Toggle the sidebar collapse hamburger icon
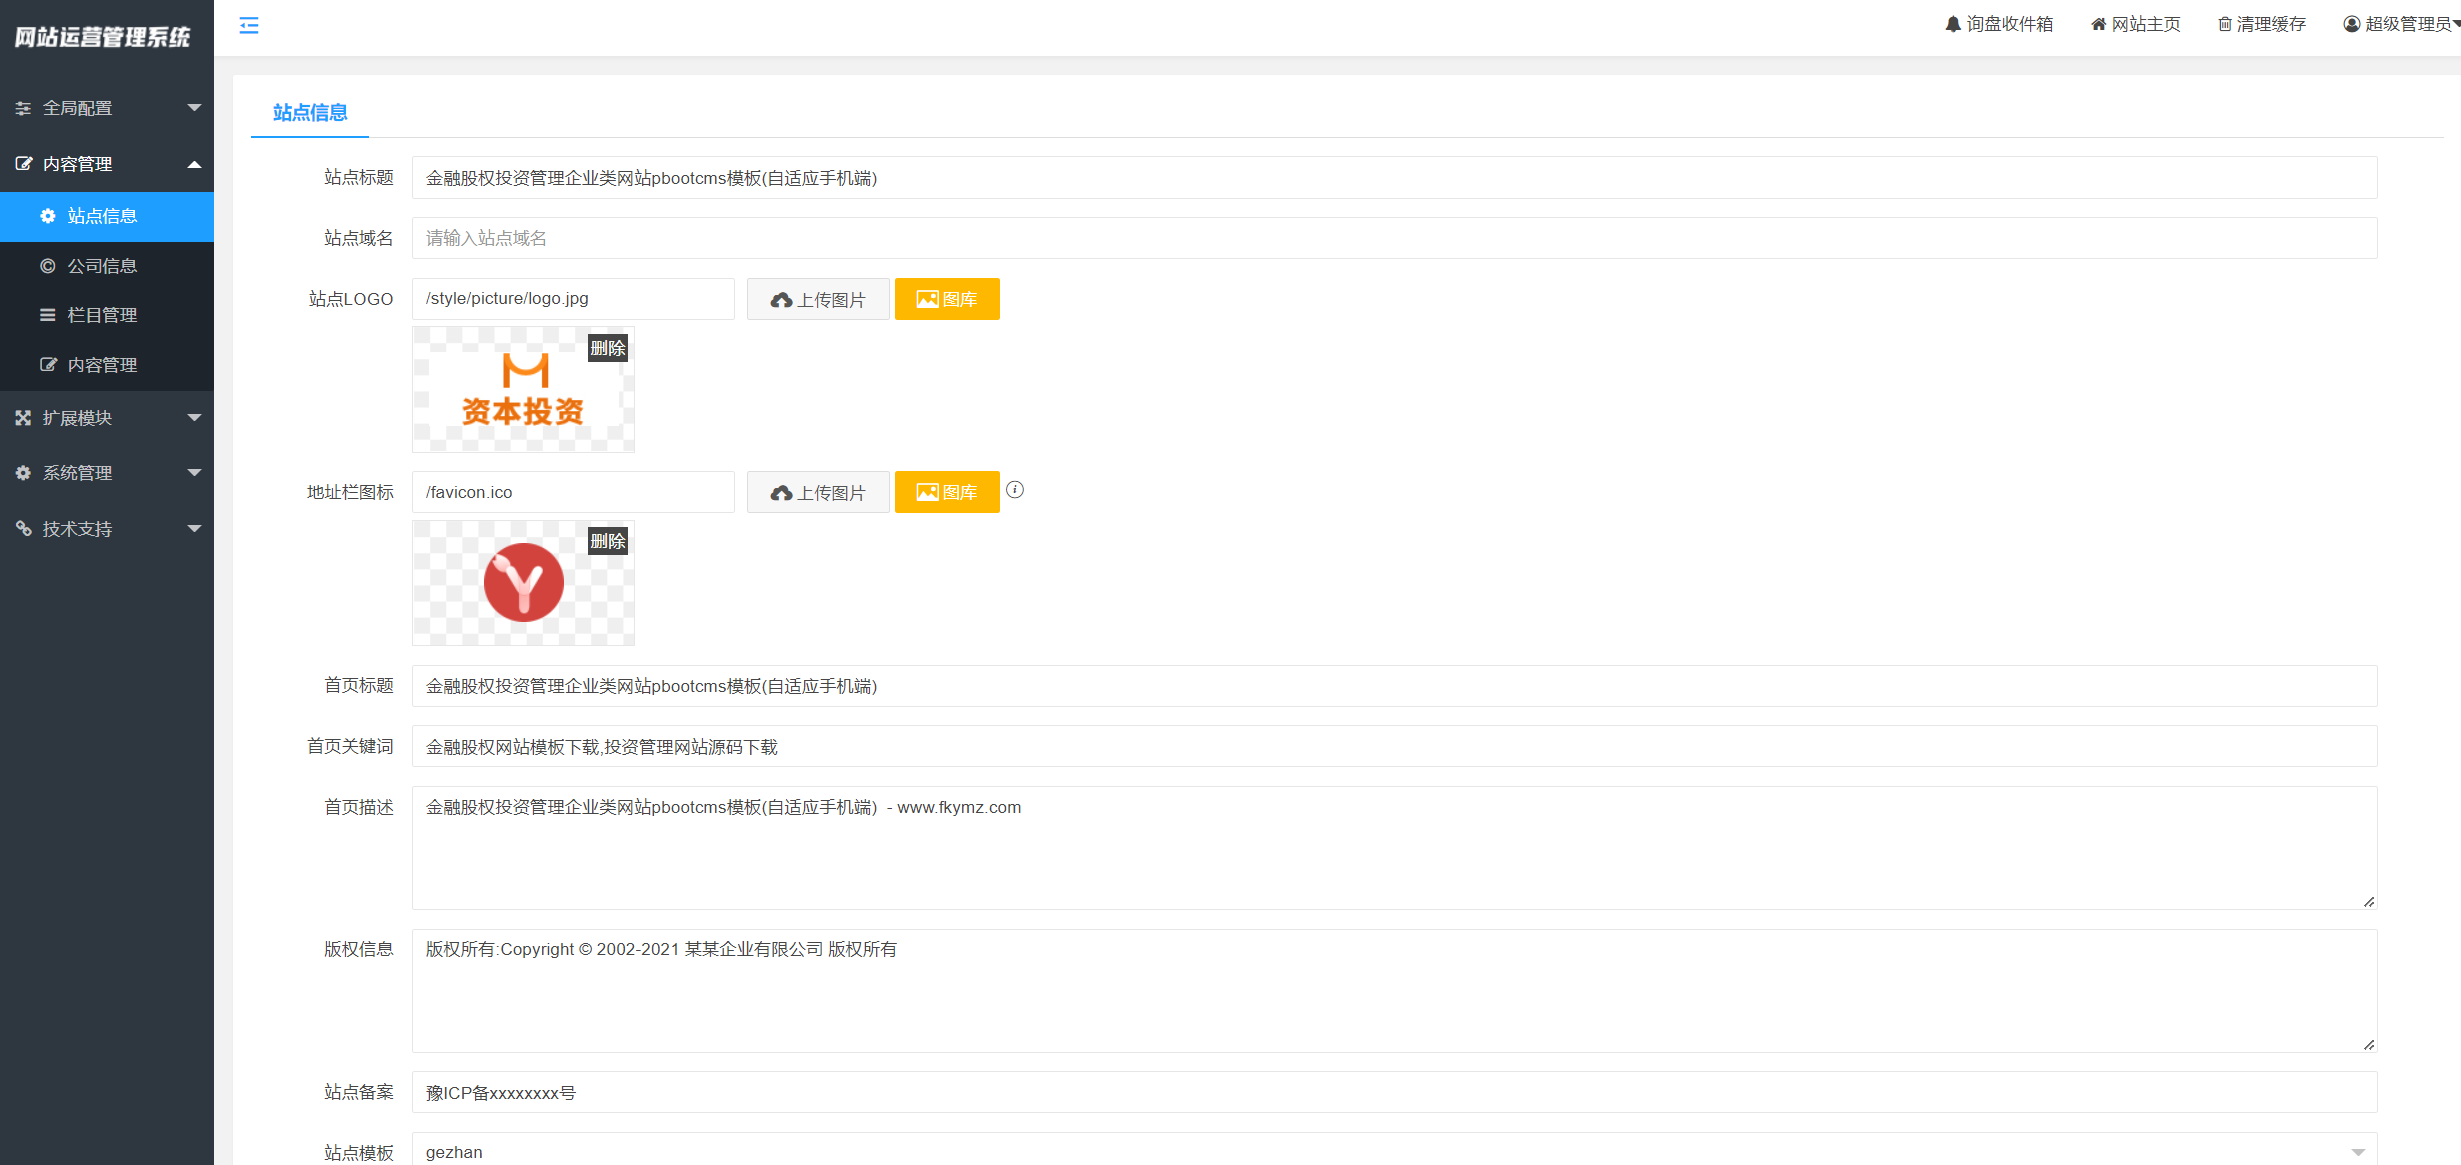Screen dimensions: 2461x1165 pyautogui.click(x=249, y=25)
